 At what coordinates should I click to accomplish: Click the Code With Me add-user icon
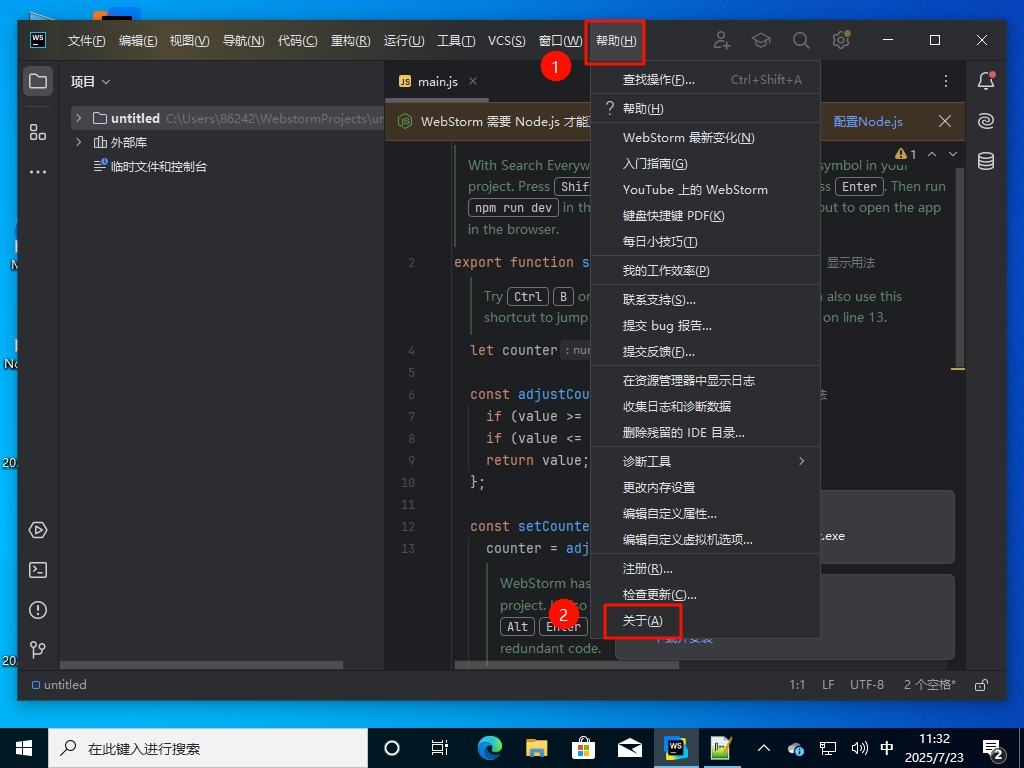tap(722, 40)
